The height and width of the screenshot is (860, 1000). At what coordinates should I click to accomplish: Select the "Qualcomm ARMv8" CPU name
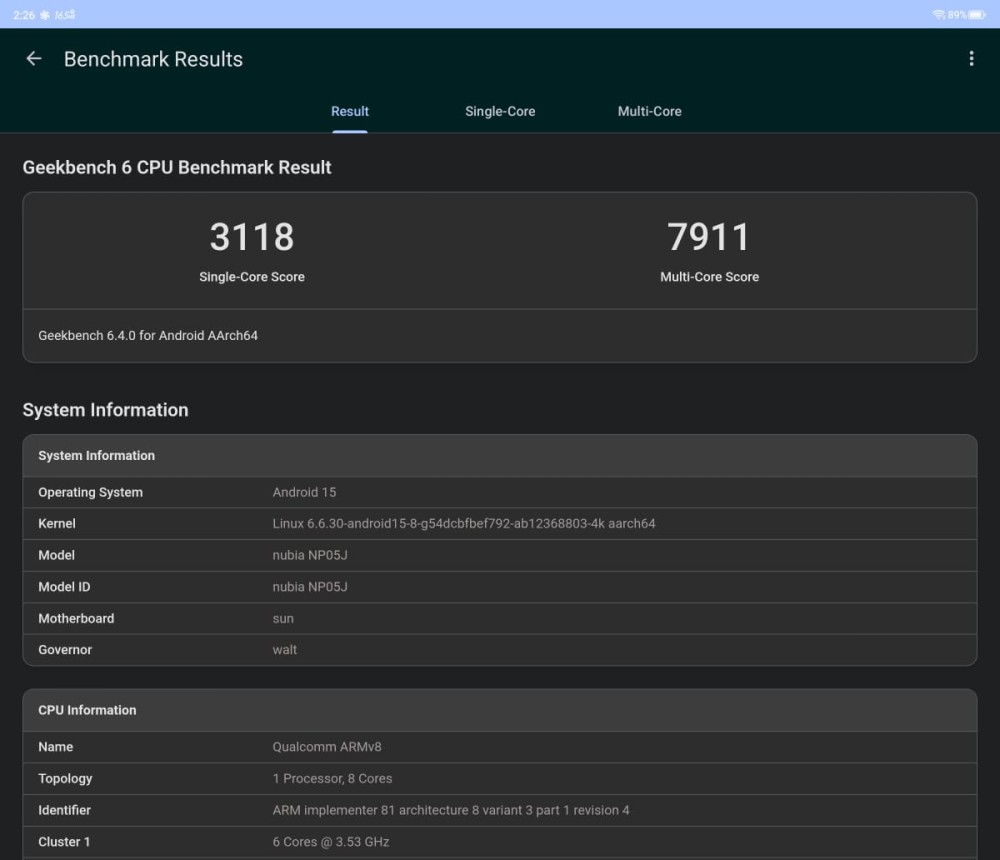pos(327,747)
